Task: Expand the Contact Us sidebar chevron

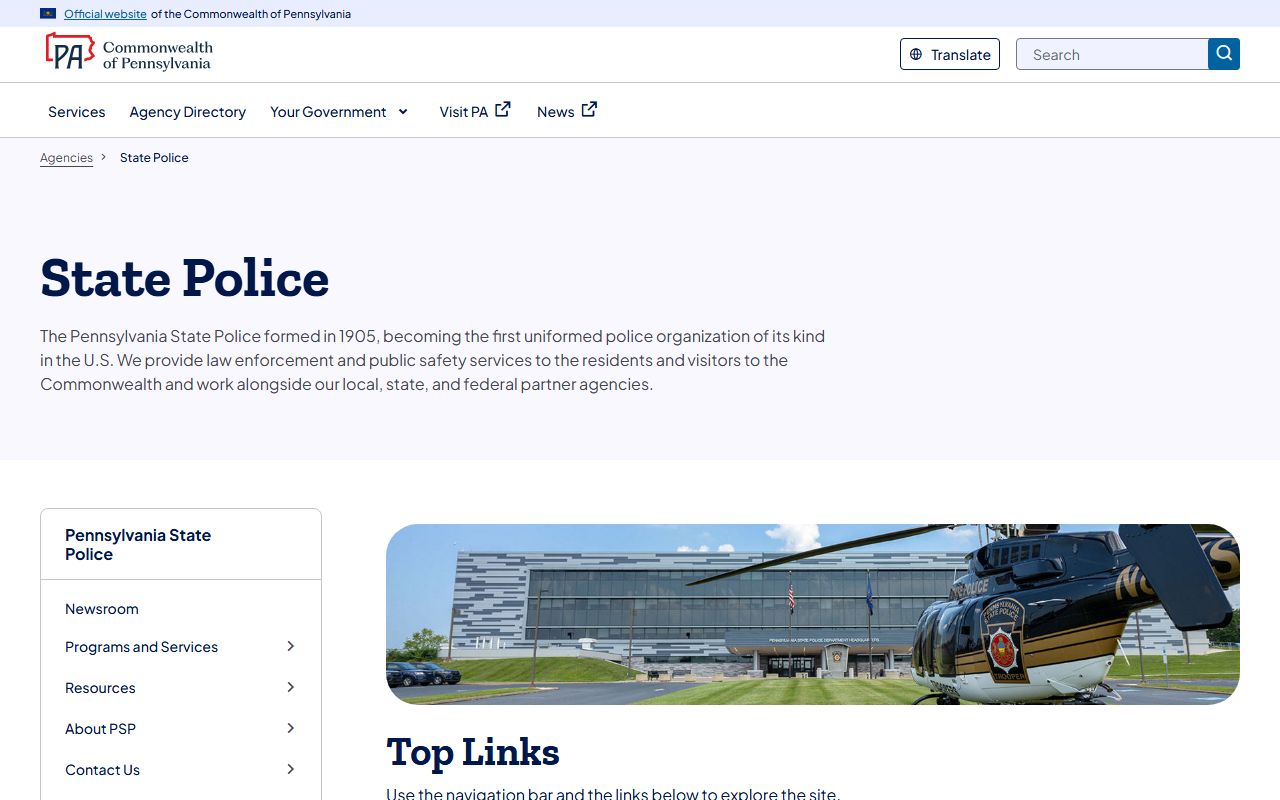Action: (290, 770)
